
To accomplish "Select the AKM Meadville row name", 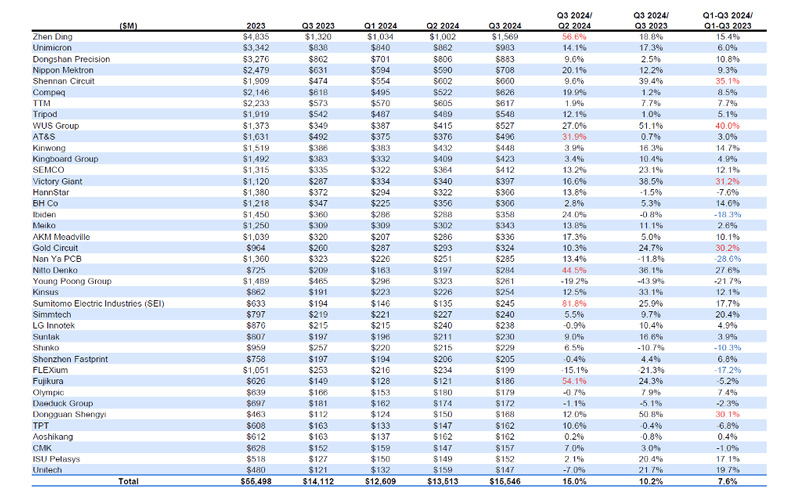I will click(x=61, y=237).
